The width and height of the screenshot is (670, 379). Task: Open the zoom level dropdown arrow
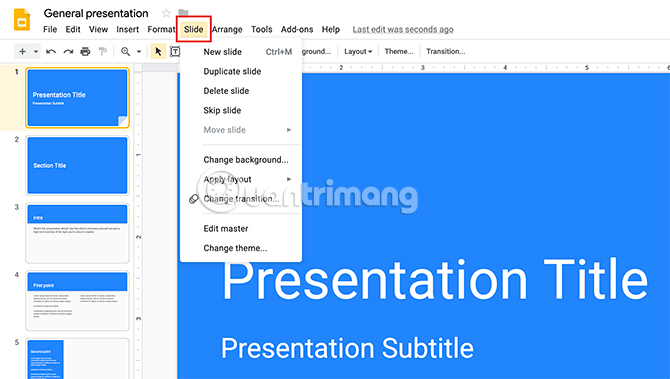click(139, 52)
